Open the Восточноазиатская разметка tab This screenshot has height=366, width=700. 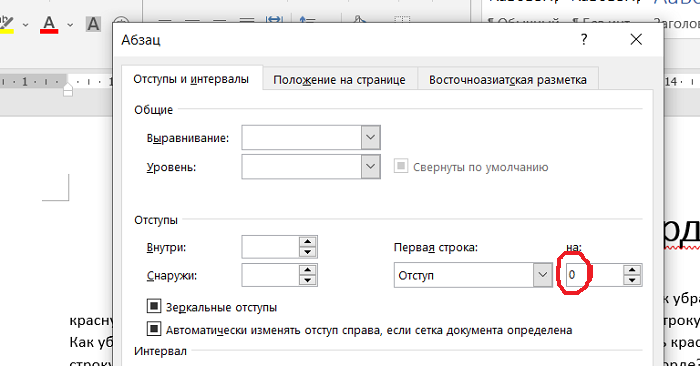[x=508, y=79]
